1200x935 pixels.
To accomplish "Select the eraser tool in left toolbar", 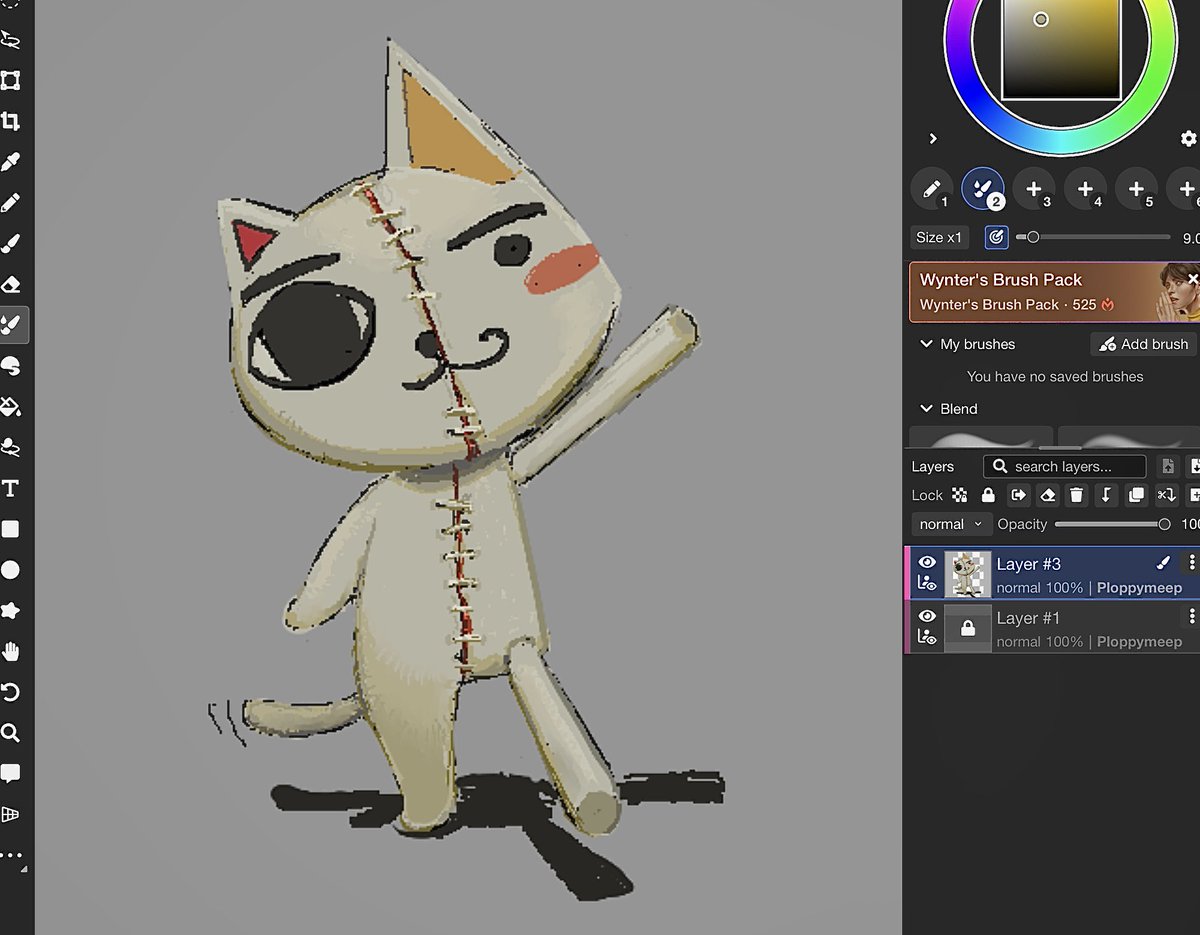I will (11, 284).
